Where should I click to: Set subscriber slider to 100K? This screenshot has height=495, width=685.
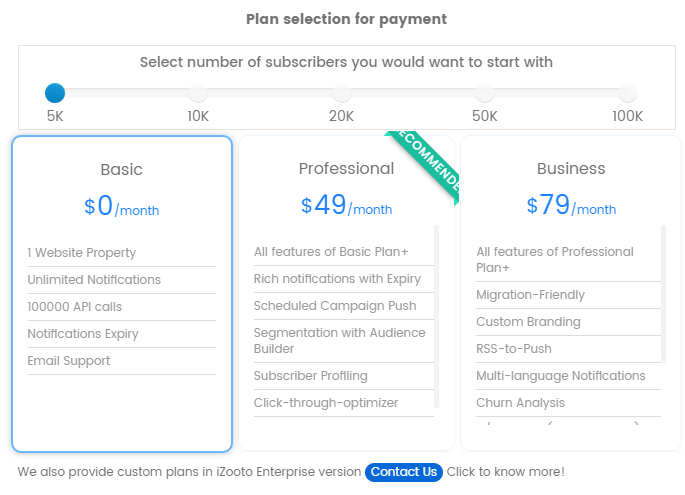[x=628, y=93]
